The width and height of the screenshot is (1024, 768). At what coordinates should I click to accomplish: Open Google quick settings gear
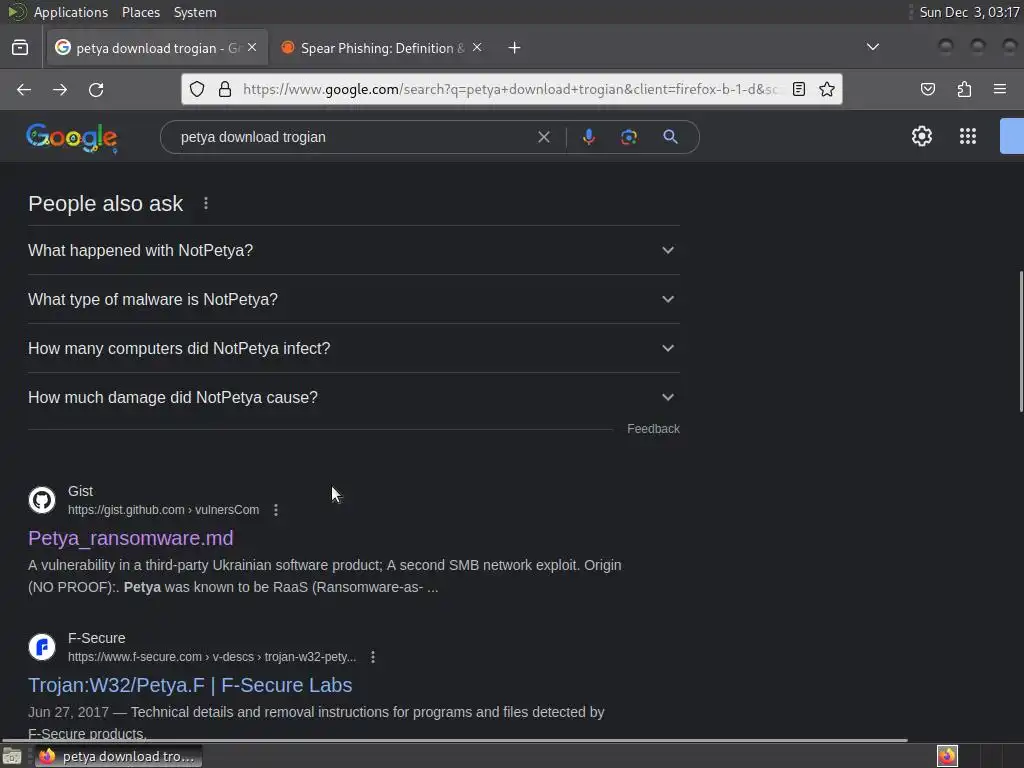coord(921,136)
